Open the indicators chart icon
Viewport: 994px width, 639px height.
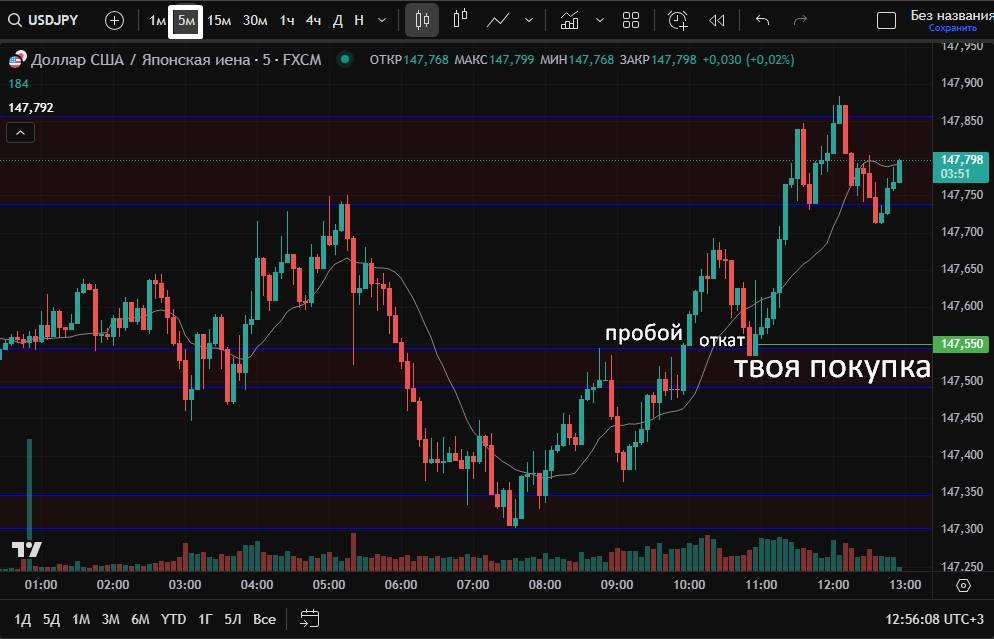click(x=569, y=20)
